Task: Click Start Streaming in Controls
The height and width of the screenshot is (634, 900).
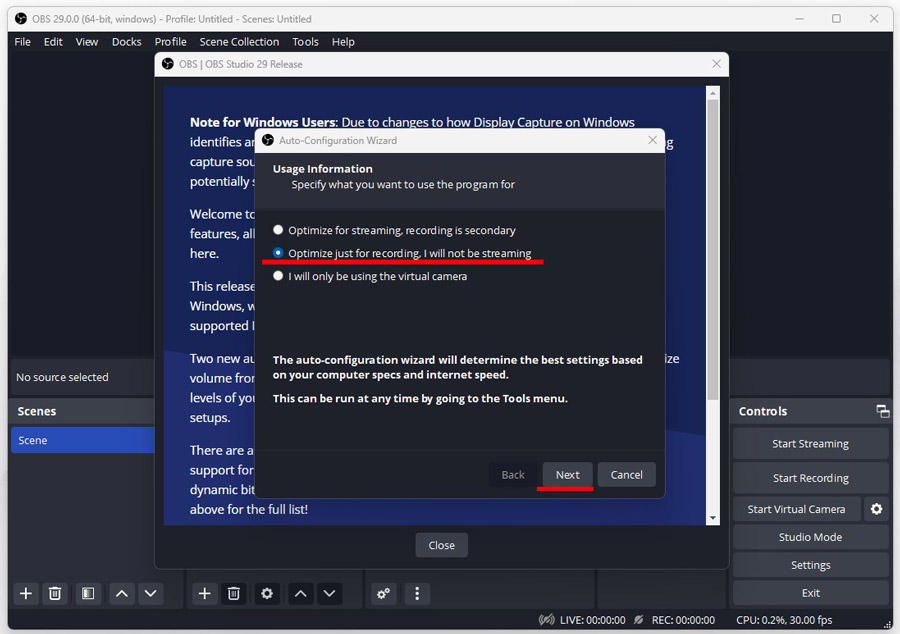Action: coord(810,444)
